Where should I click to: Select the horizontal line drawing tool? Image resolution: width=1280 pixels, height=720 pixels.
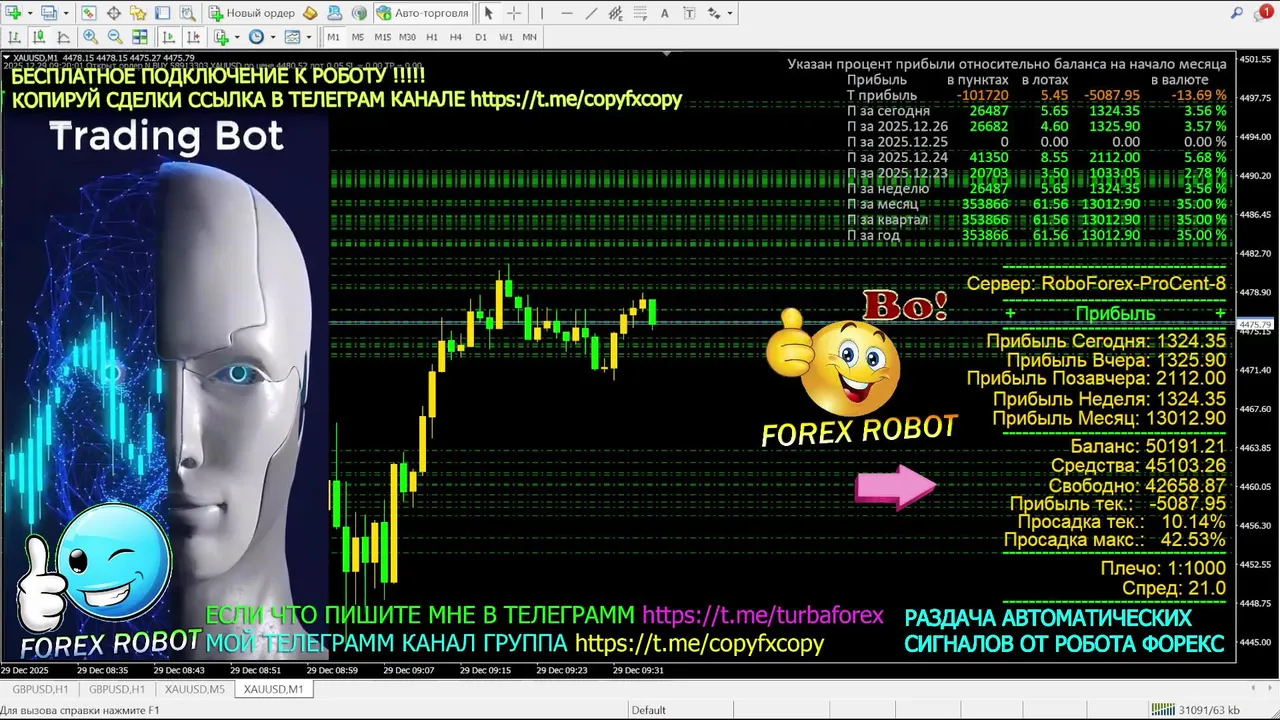coord(566,13)
